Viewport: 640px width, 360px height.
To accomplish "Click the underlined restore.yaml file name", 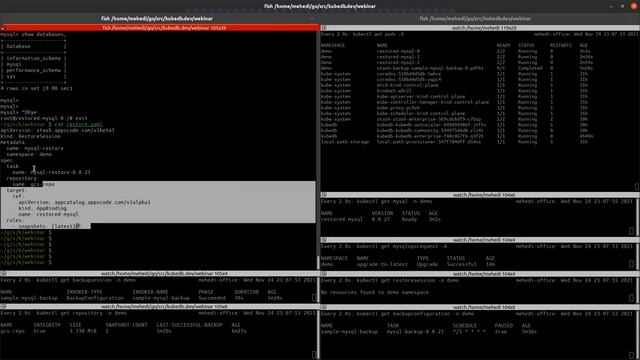I will point(84,124).
